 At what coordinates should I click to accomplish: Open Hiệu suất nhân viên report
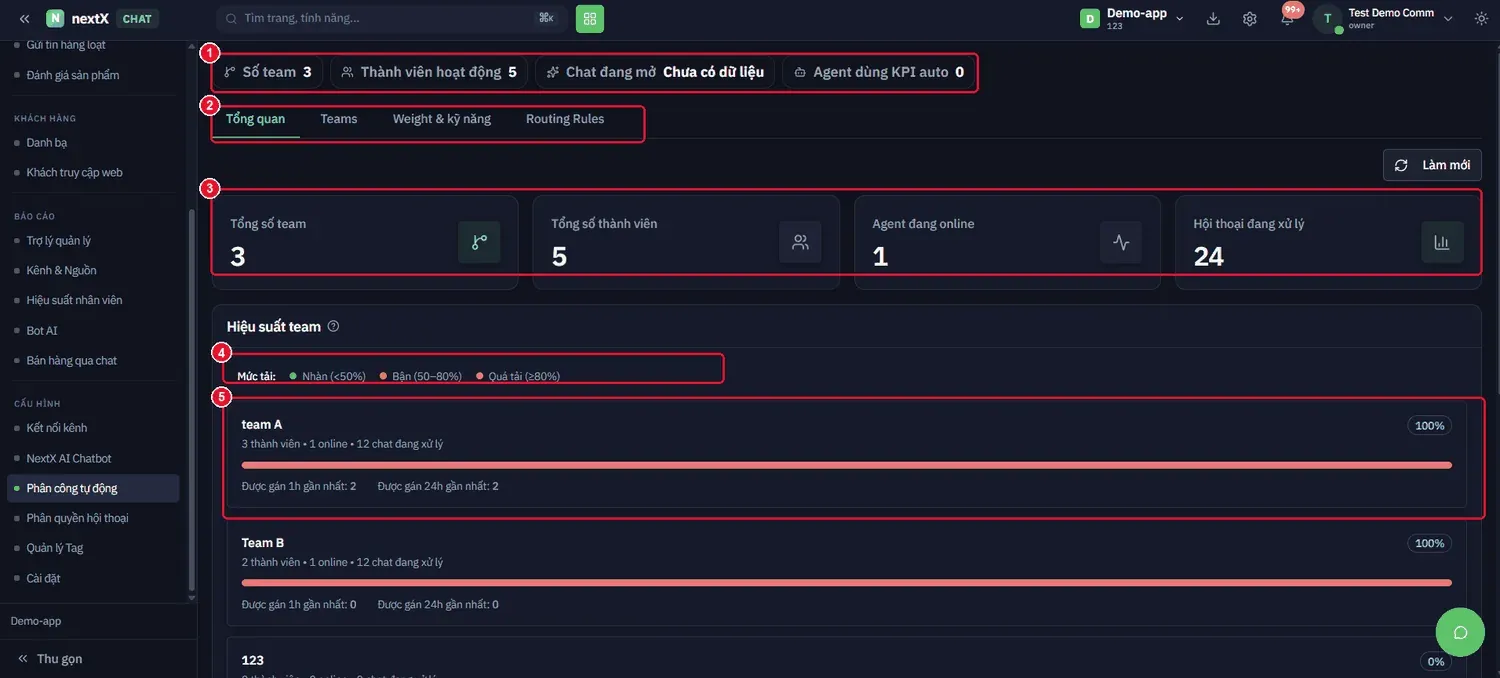74,300
